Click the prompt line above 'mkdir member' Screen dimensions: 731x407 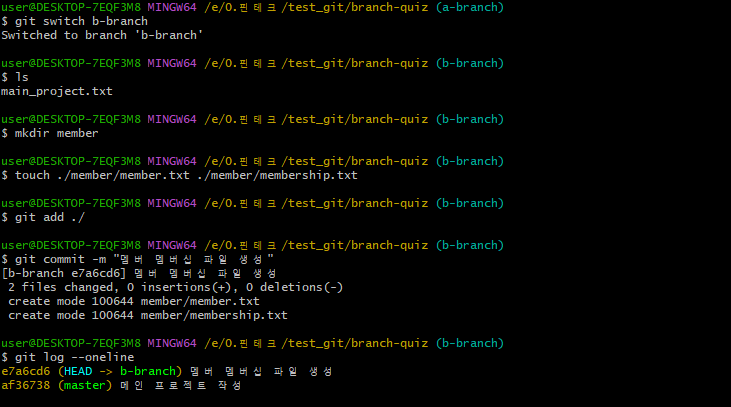[x=252, y=119]
